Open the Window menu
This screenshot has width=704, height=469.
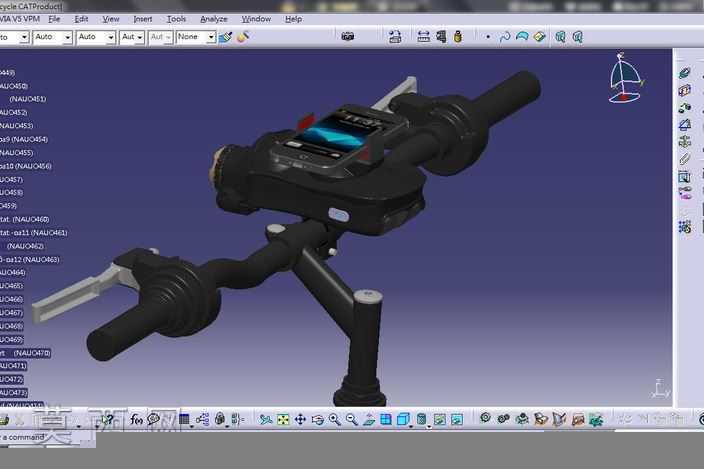tap(256, 19)
